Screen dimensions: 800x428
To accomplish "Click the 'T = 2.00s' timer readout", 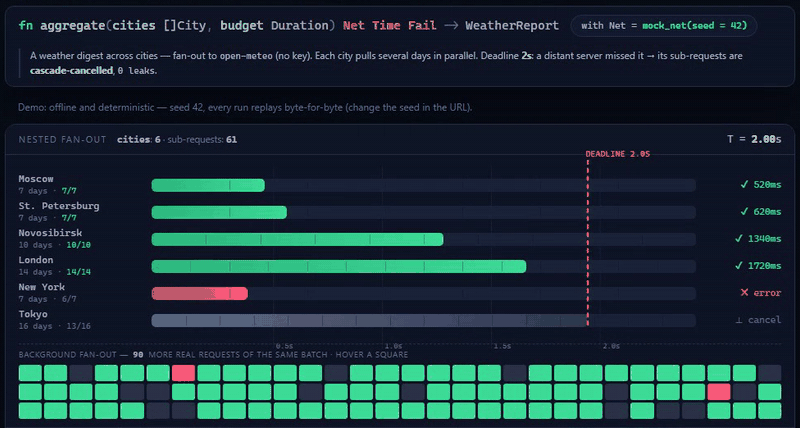I will tap(754, 139).
